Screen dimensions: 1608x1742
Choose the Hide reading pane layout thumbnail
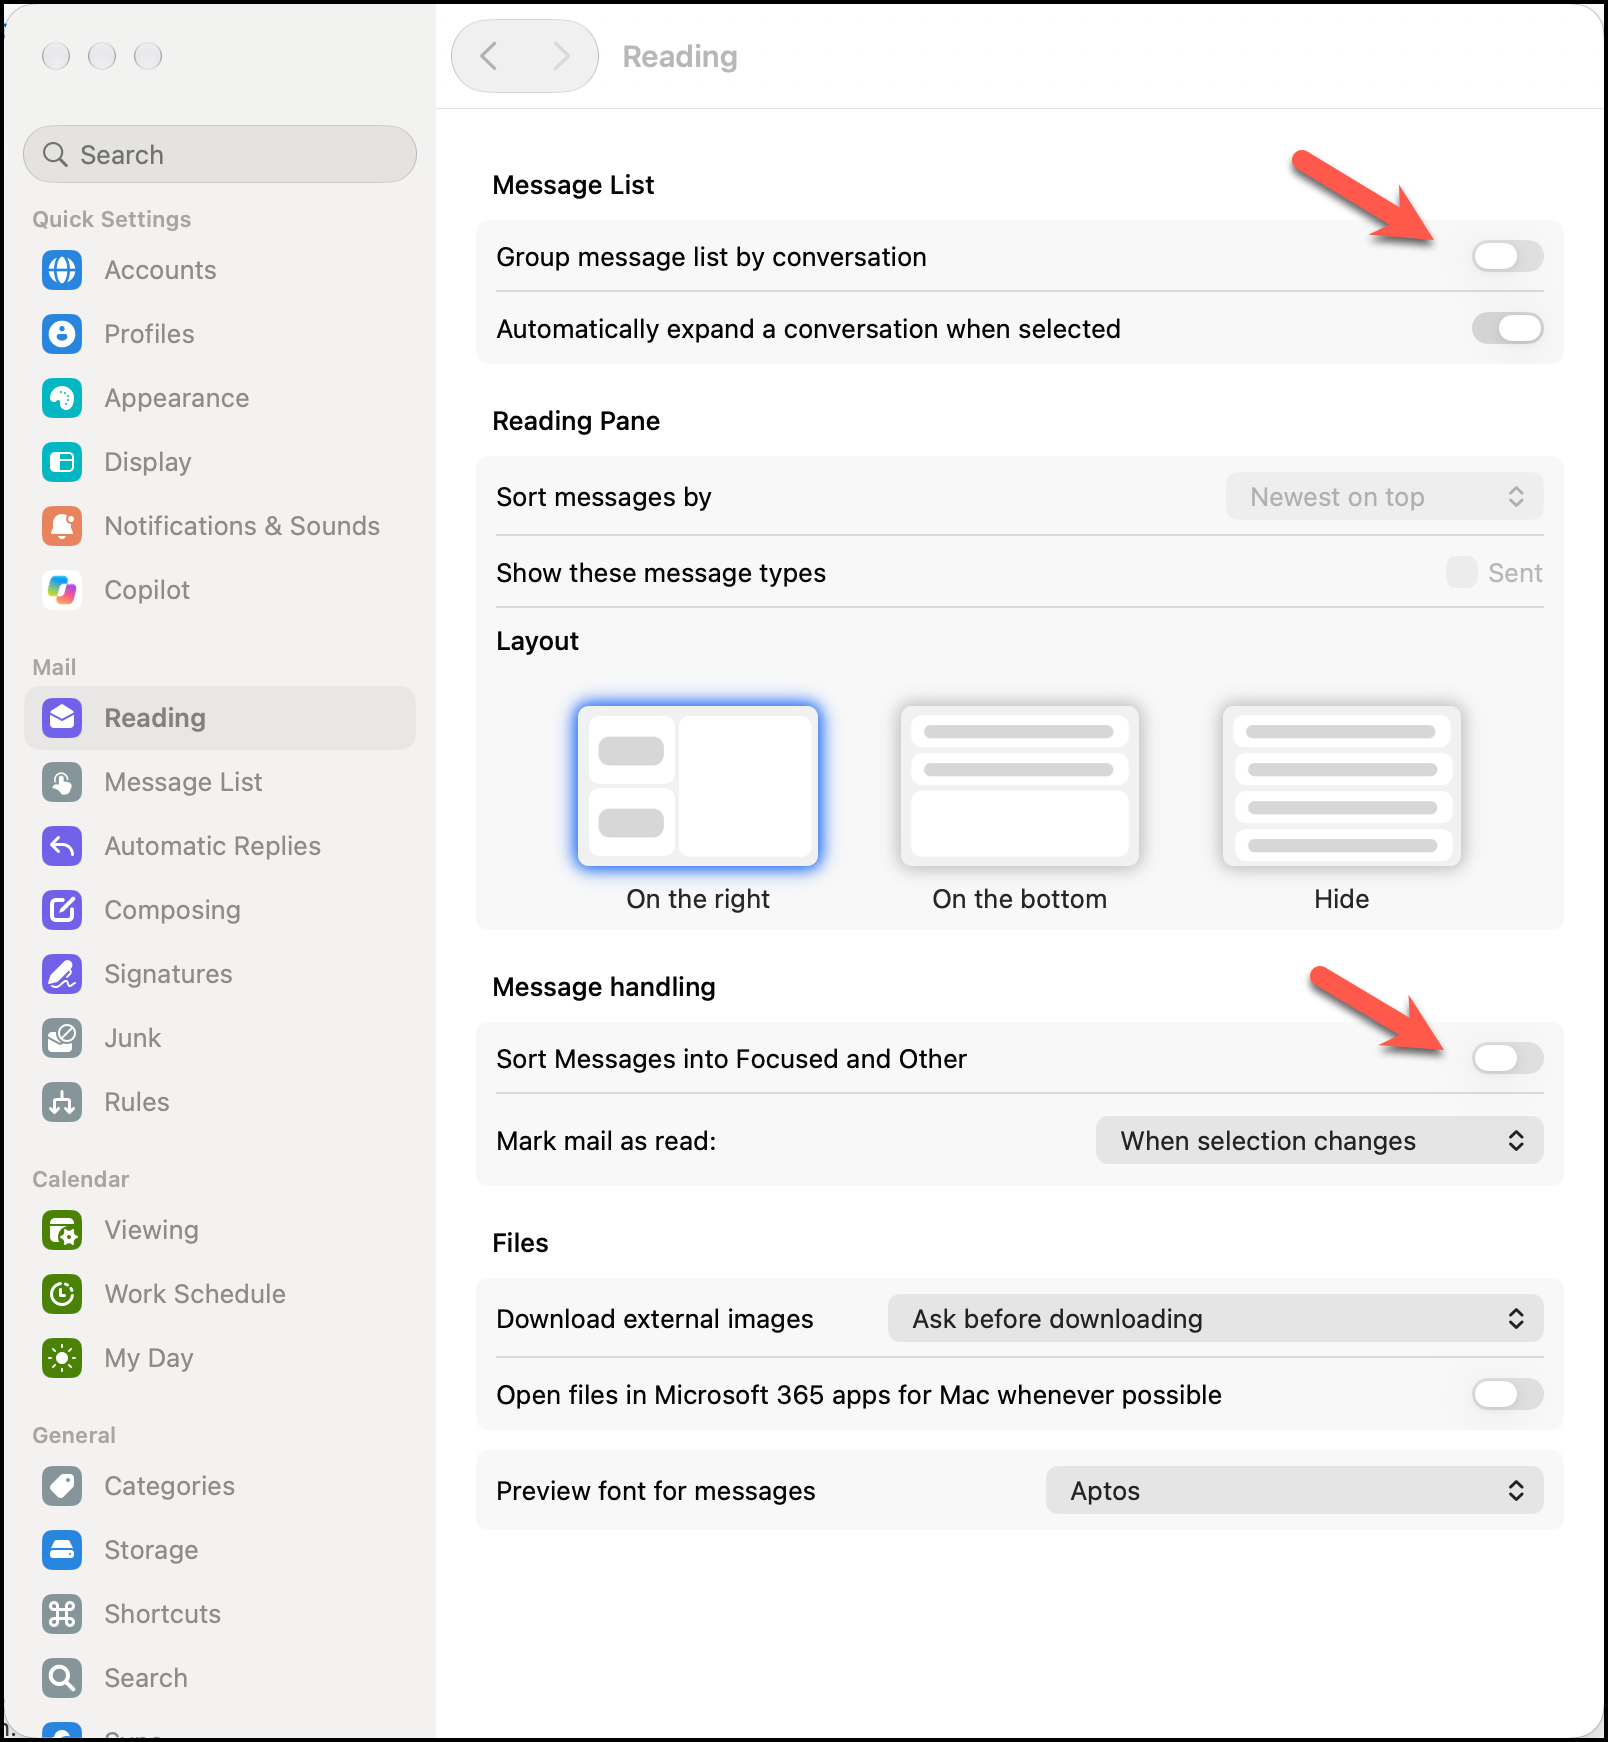1342,786
